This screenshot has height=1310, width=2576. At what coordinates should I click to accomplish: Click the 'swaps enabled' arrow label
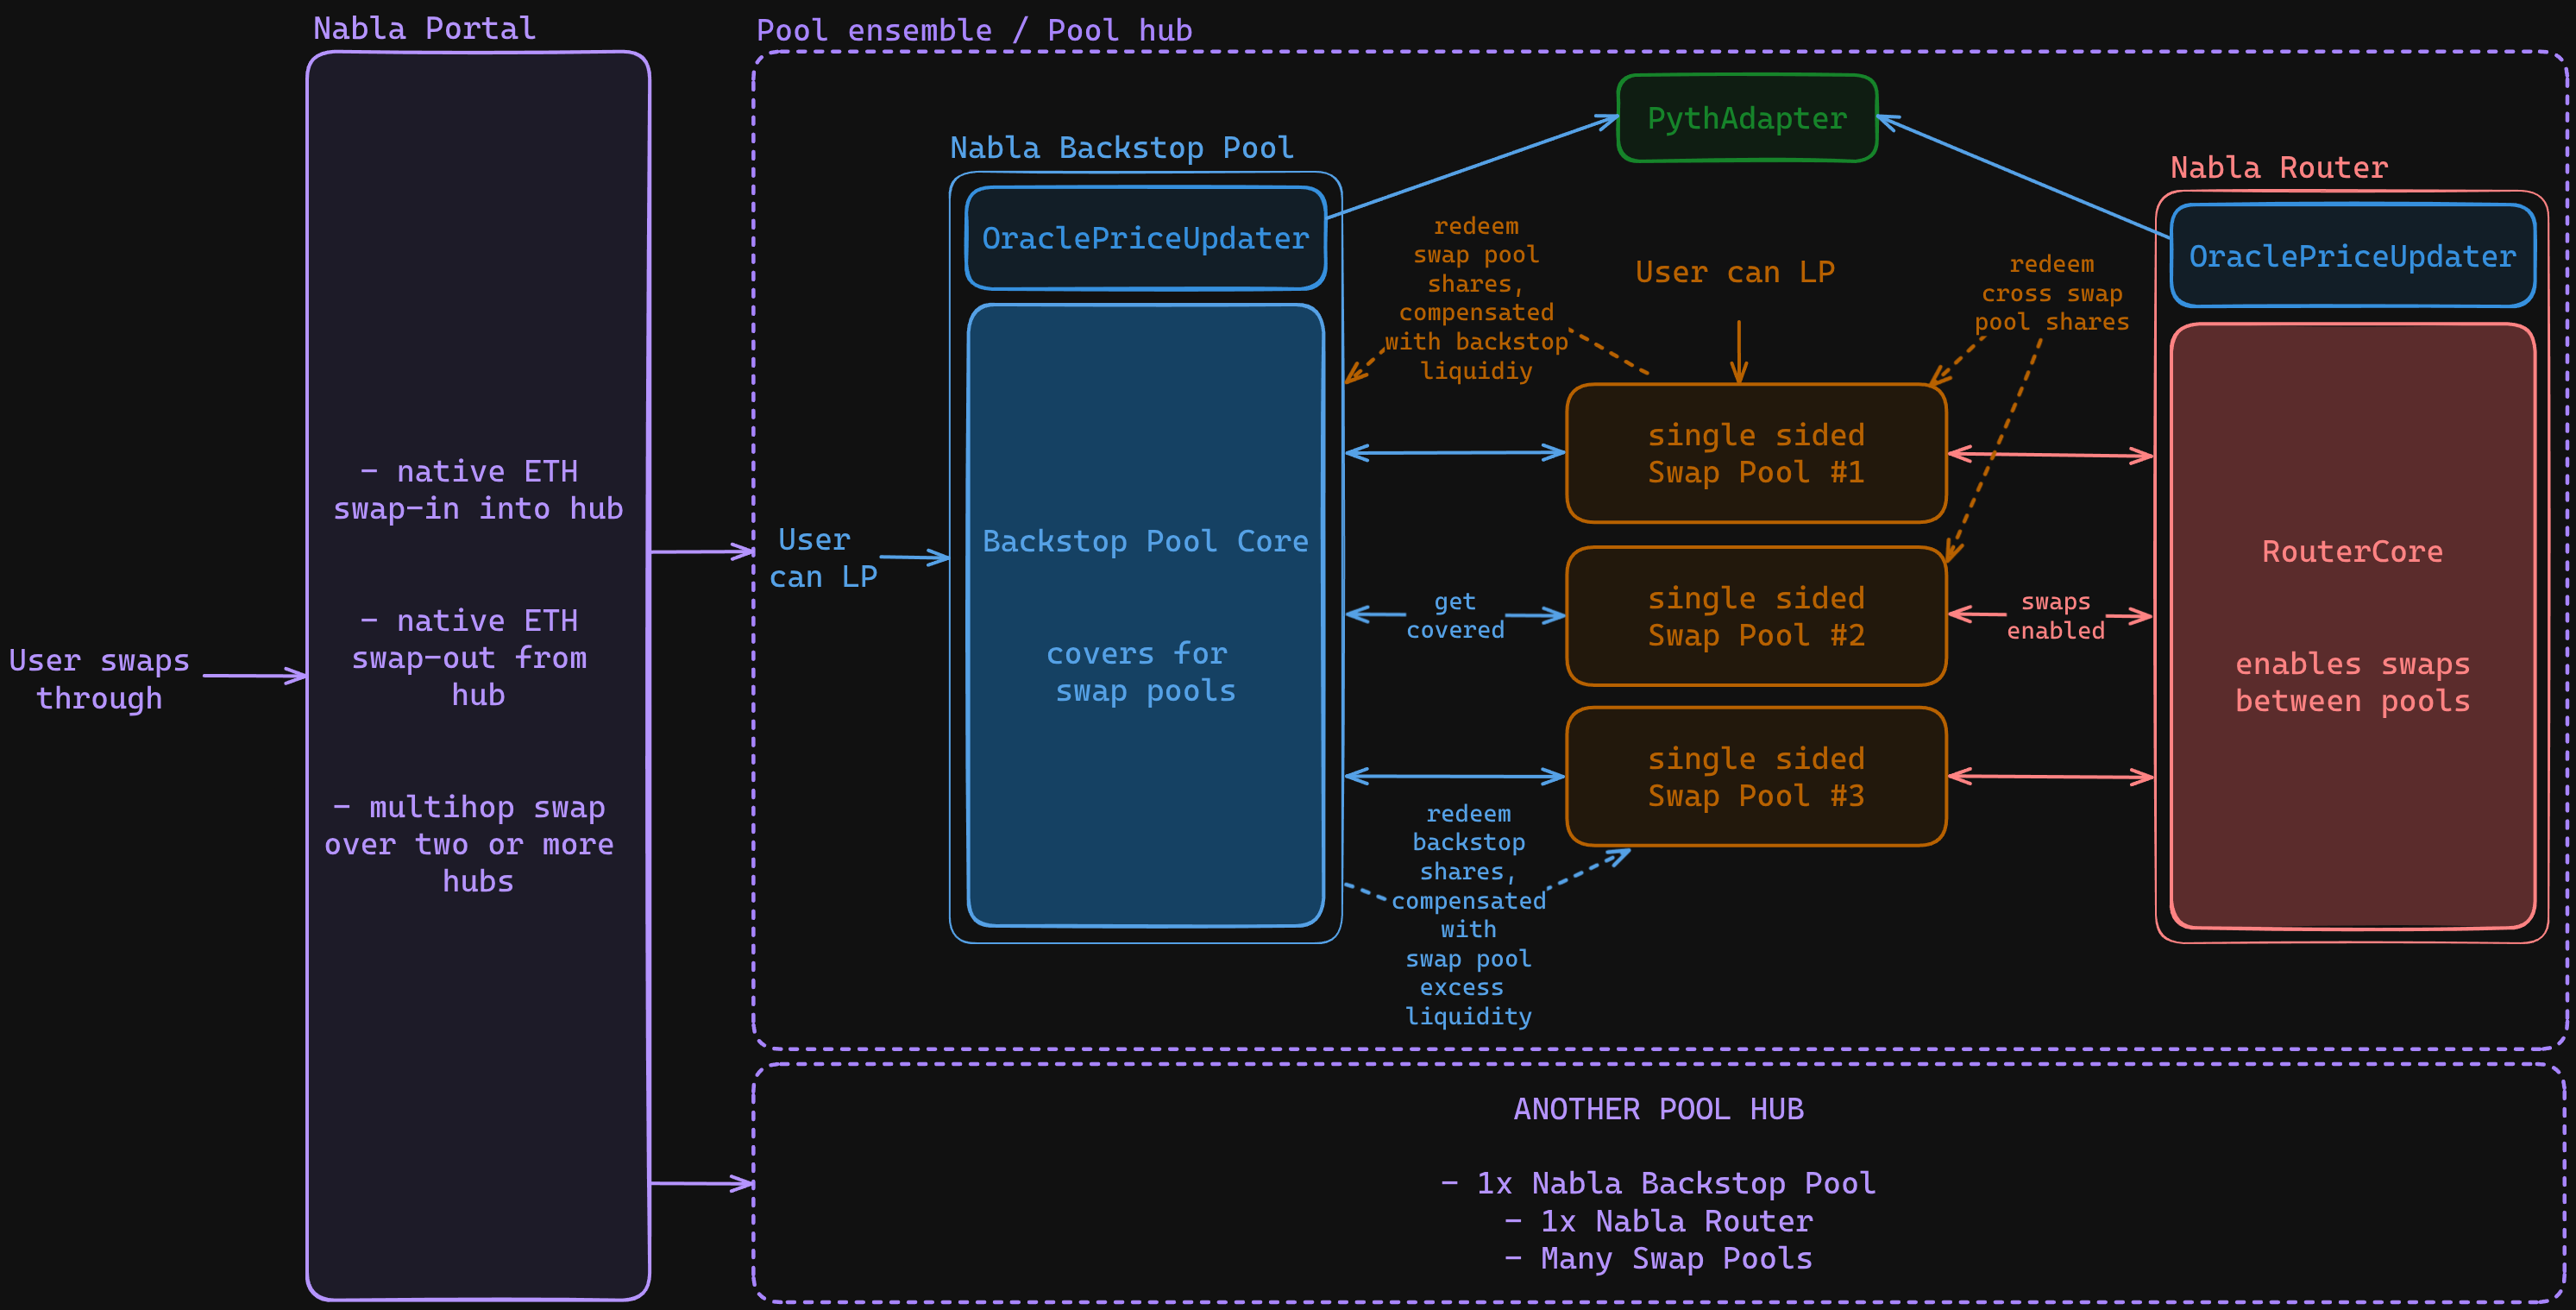click(x=2055, y=616)
